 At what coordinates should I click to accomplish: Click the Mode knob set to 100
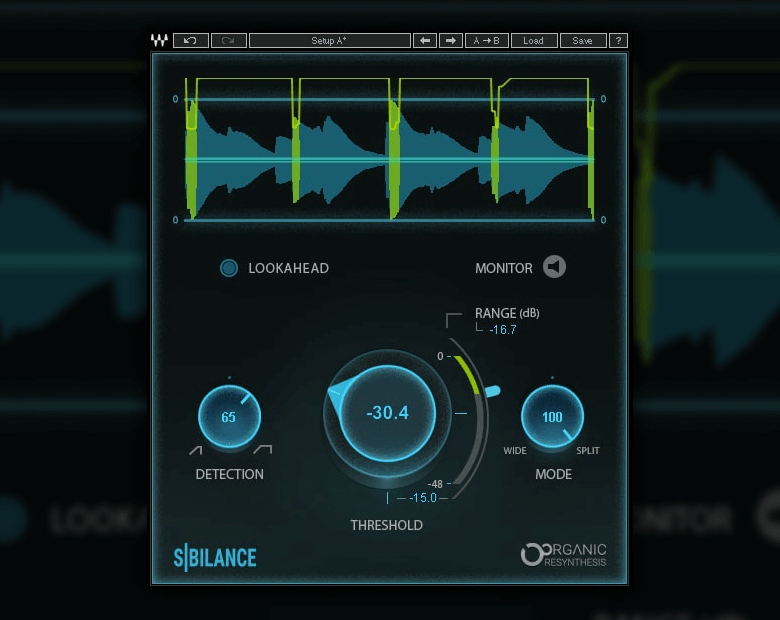552,416
